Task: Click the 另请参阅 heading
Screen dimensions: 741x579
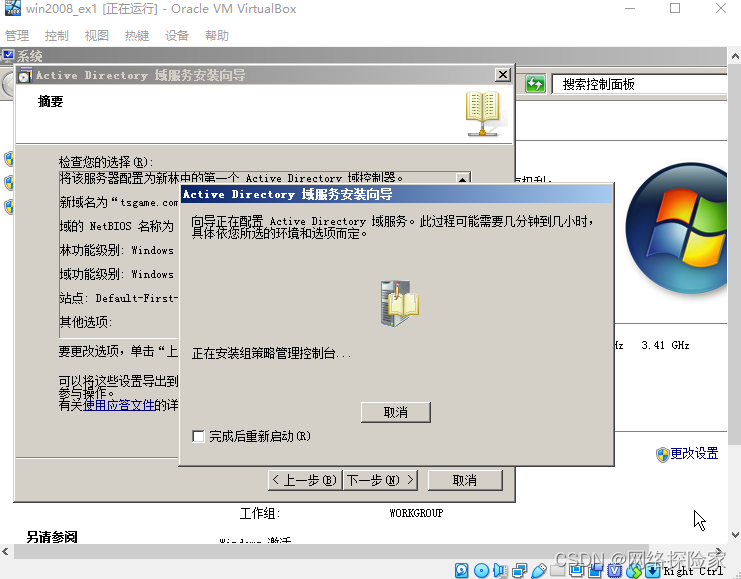Action: click(x=52, y=537)
